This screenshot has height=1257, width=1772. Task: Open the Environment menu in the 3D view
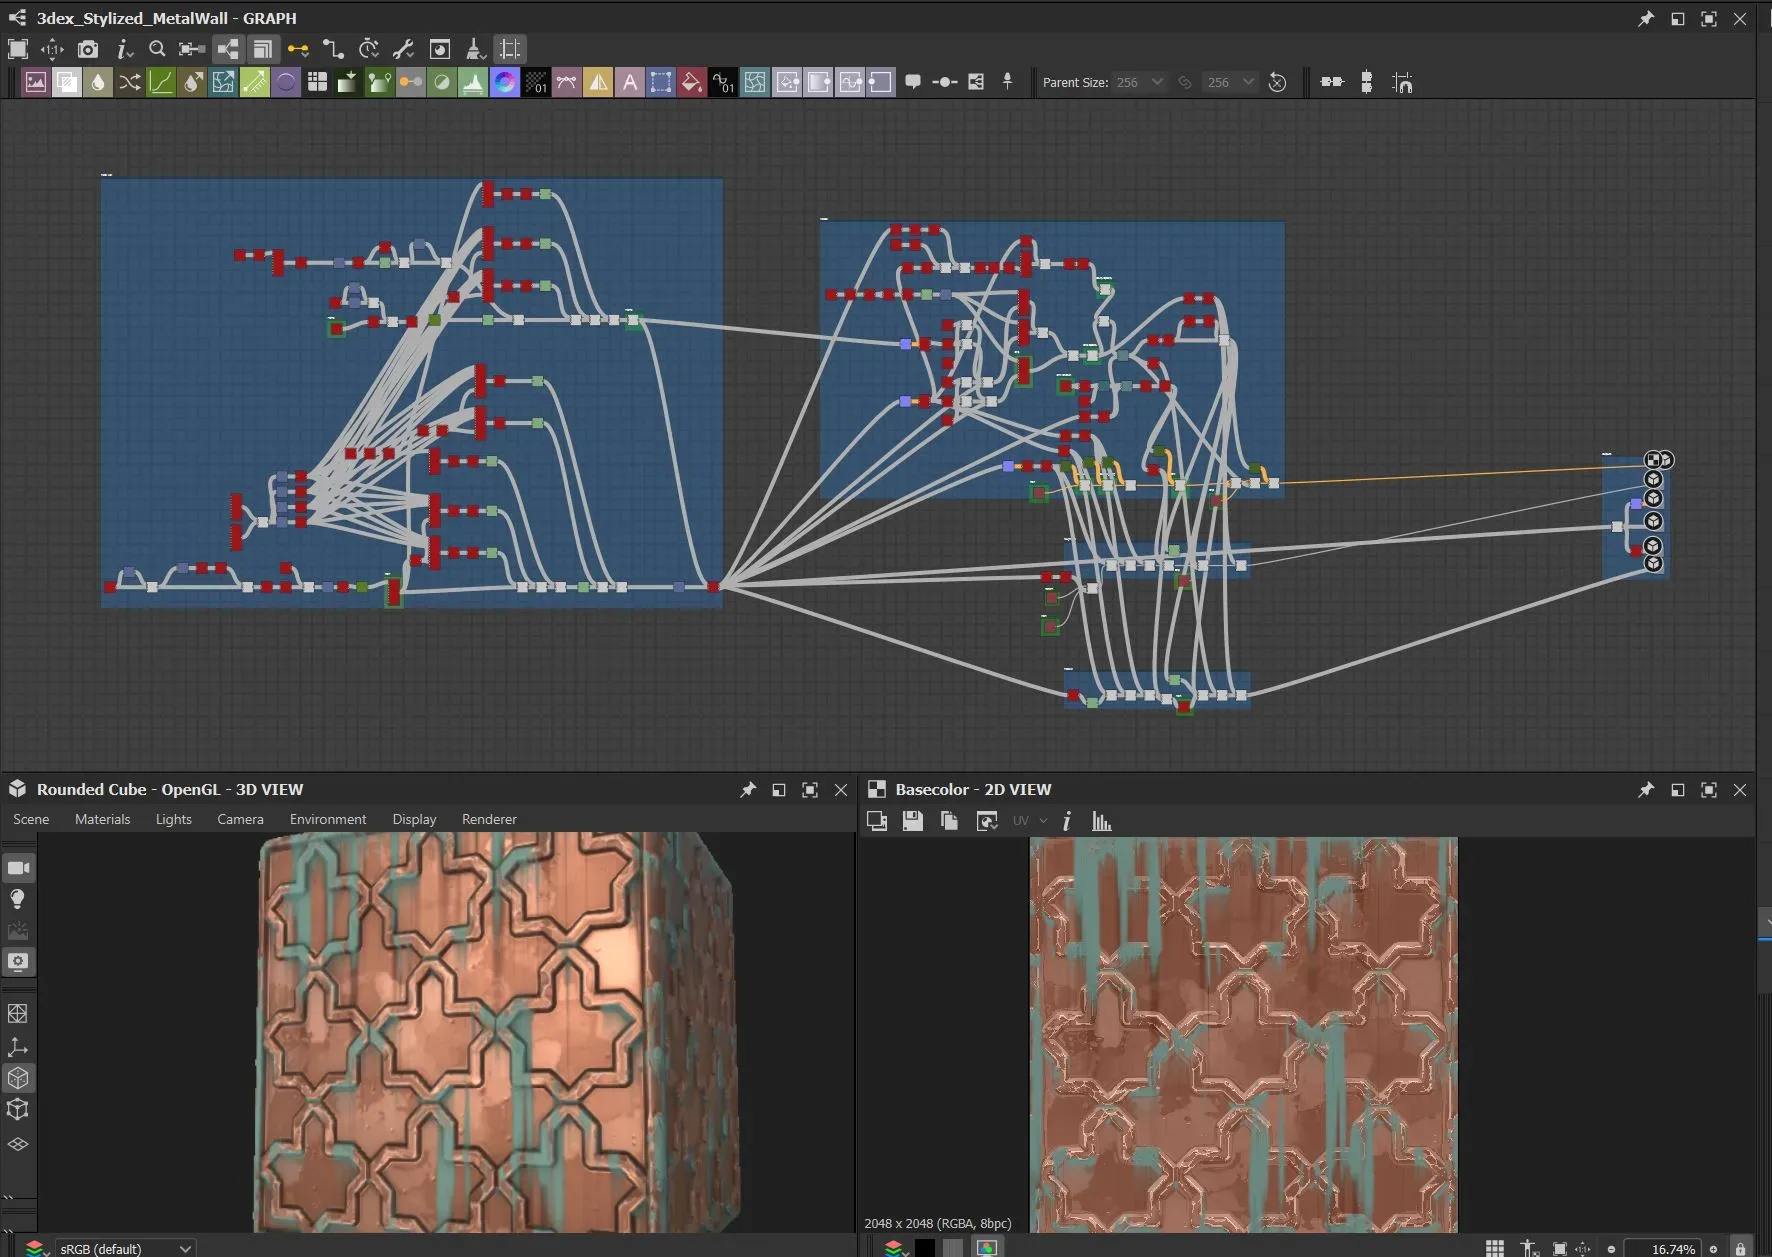point(327,819)
